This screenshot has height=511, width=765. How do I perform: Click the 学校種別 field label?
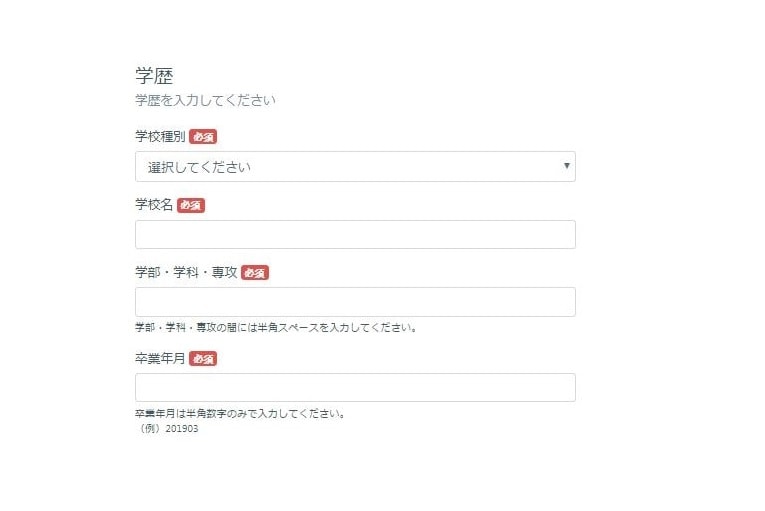click(160, 136)
